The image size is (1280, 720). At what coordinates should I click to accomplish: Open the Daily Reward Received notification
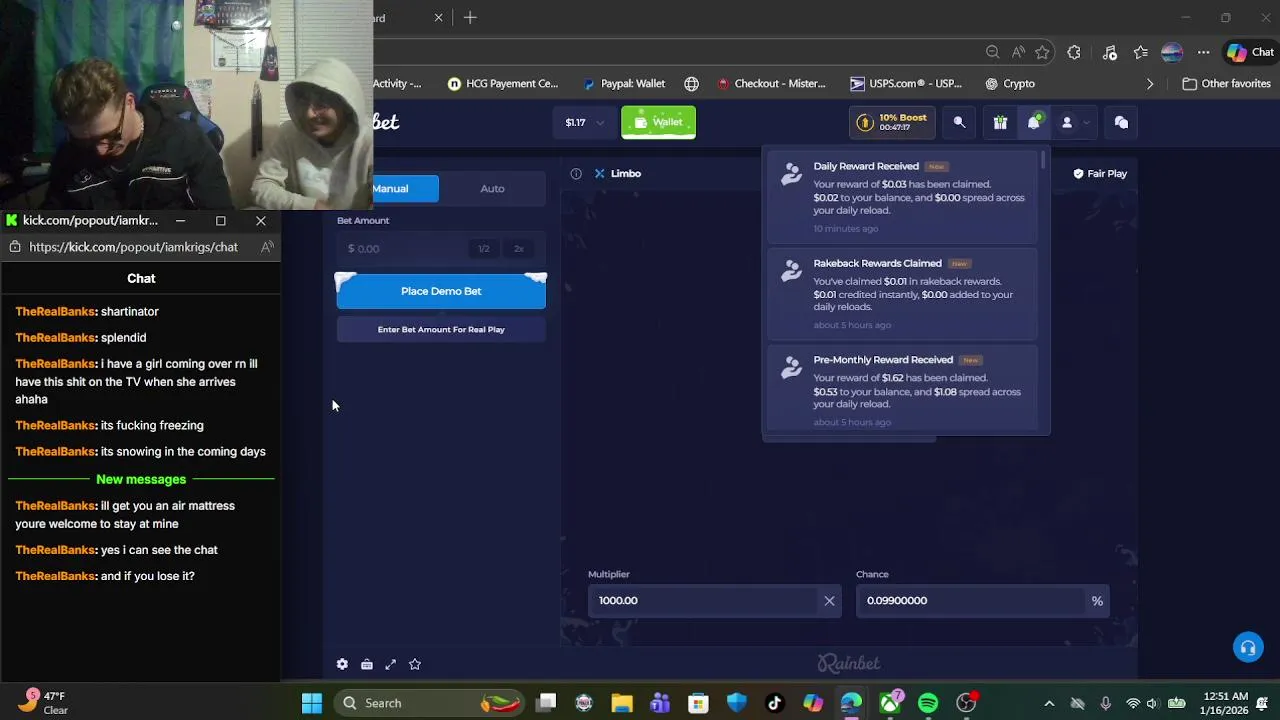click(x=903, y=197)
